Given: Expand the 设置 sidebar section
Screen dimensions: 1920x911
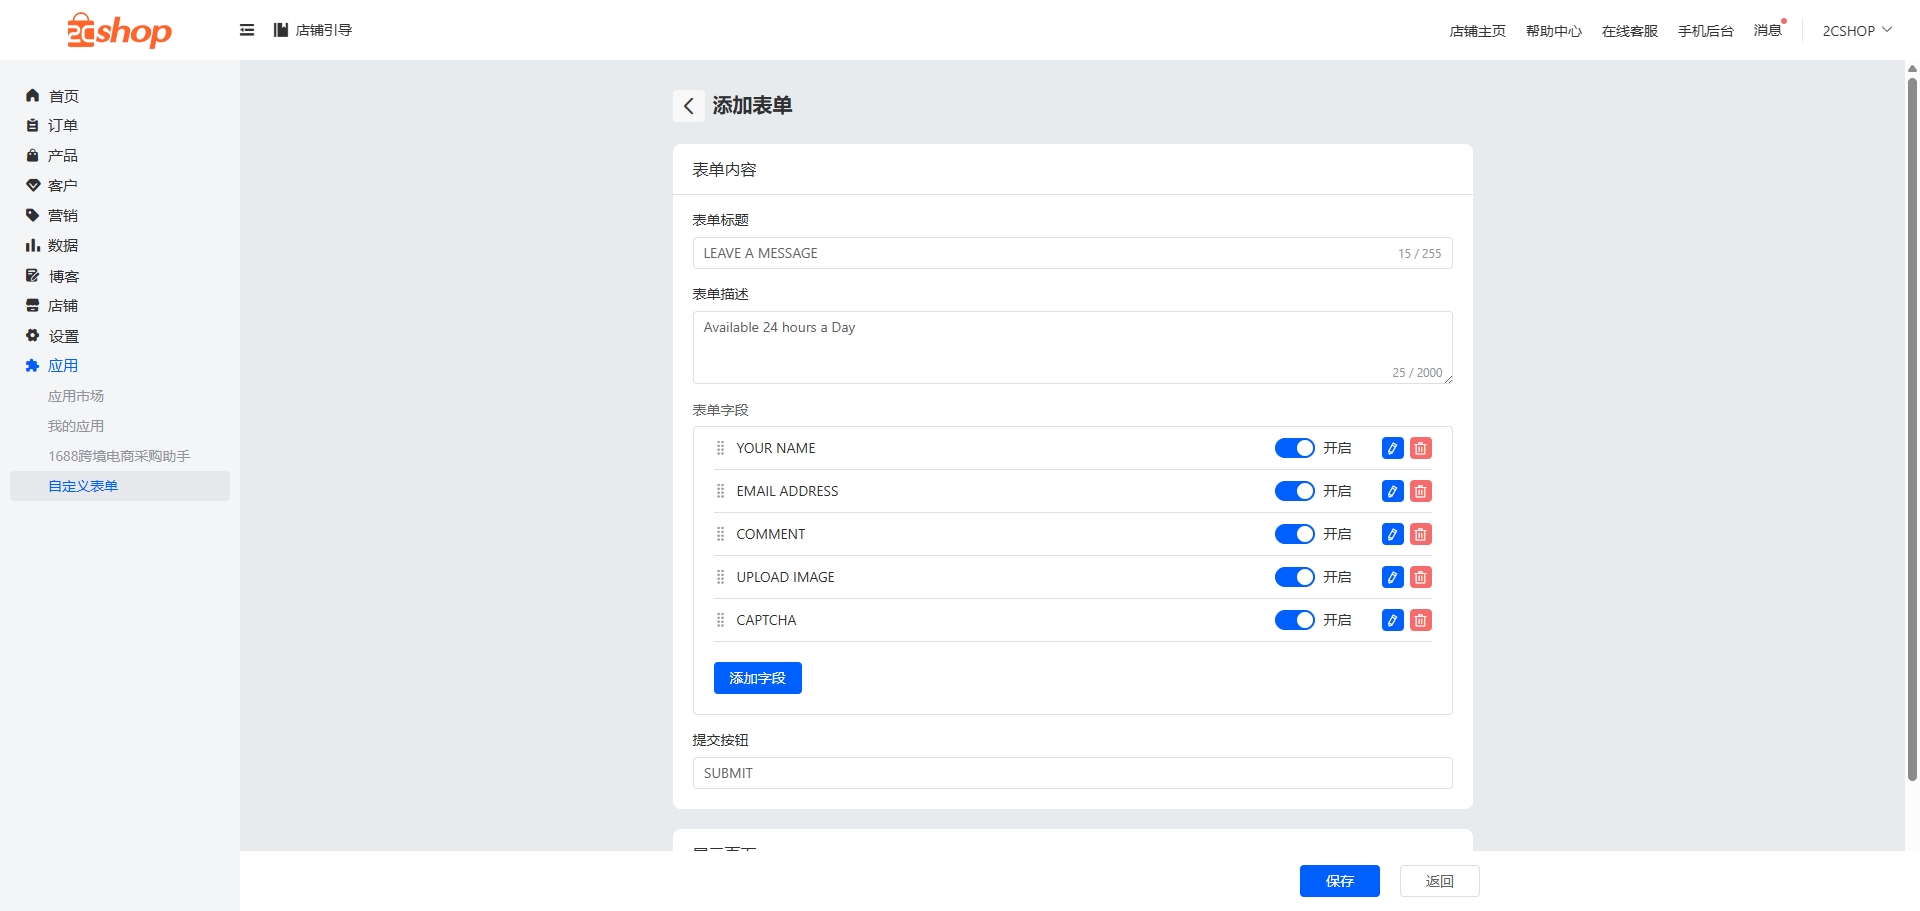Looking at the screenshot, I should coord(63,336).
